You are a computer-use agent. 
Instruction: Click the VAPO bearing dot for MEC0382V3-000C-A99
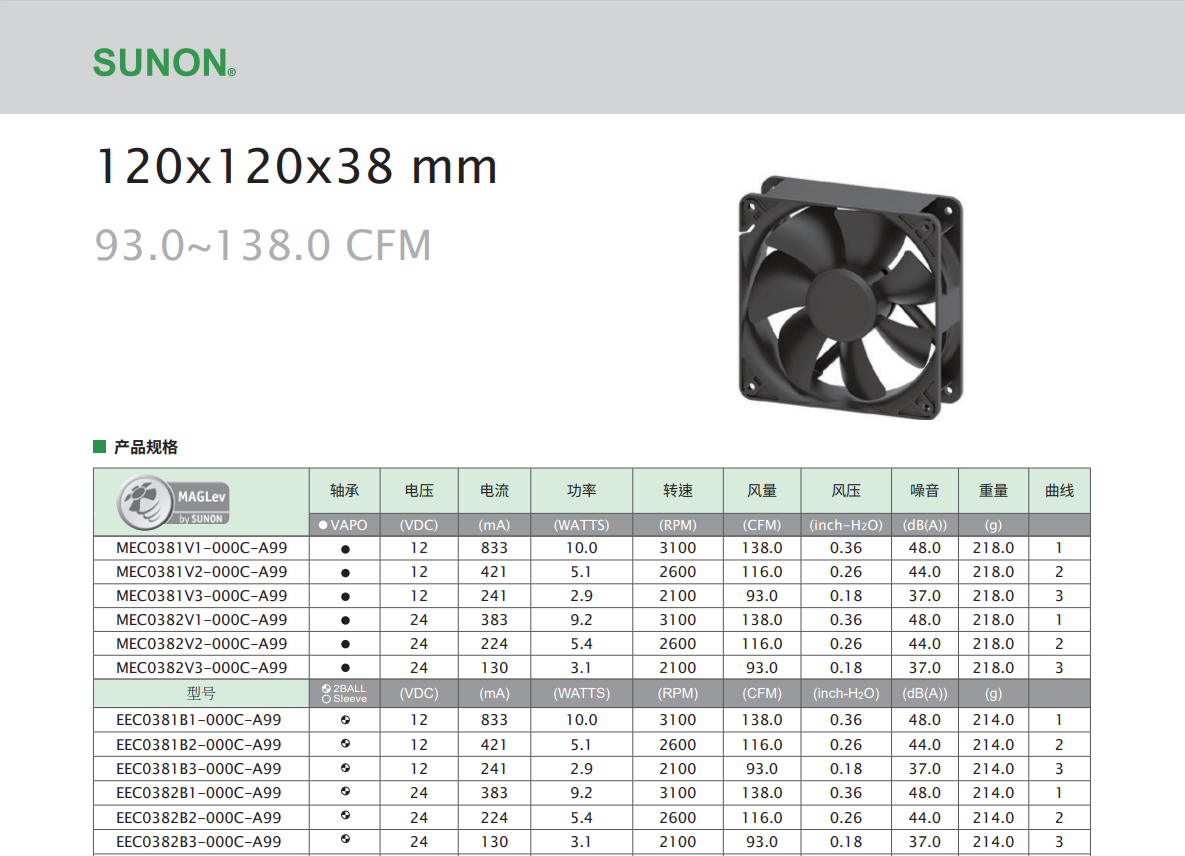coord(345,669)
